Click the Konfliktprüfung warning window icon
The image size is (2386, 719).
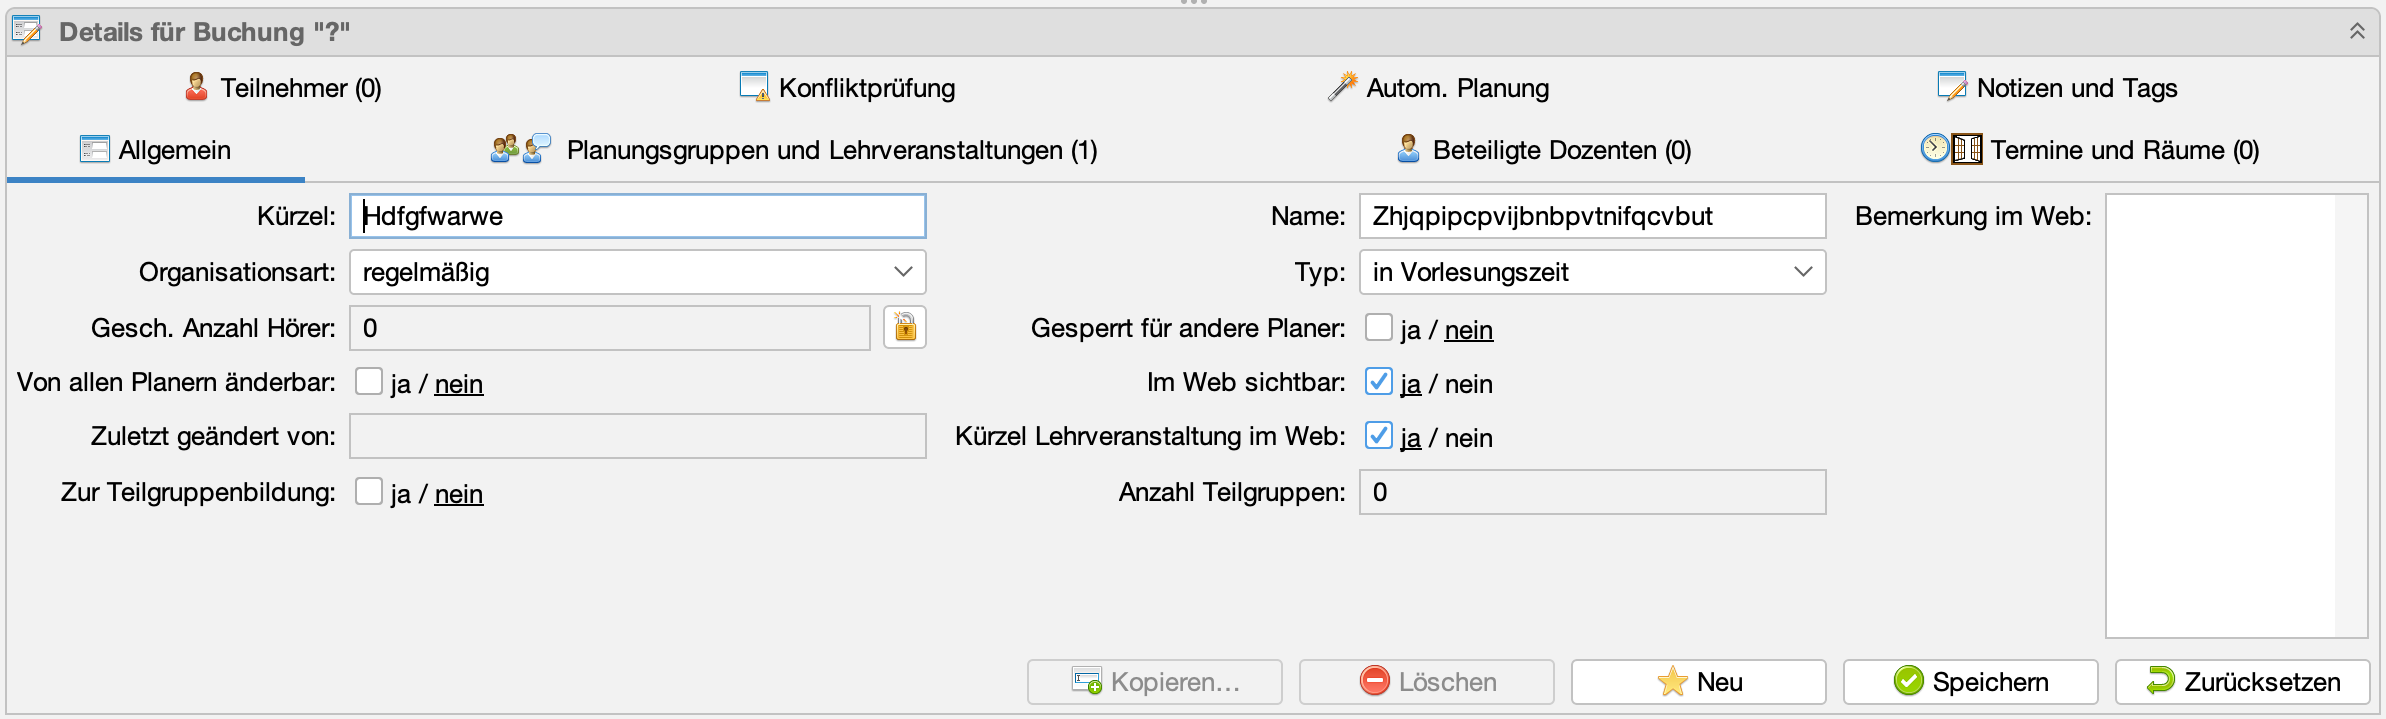click(754, 88)
